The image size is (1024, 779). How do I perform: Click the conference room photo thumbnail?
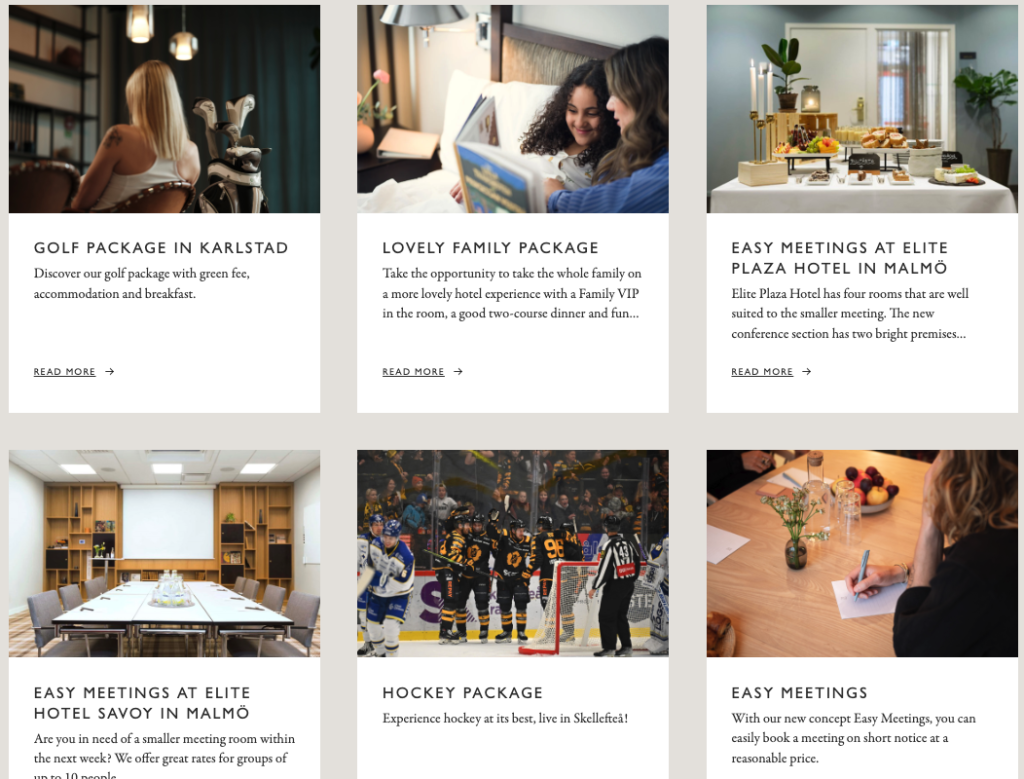point(165,553)
